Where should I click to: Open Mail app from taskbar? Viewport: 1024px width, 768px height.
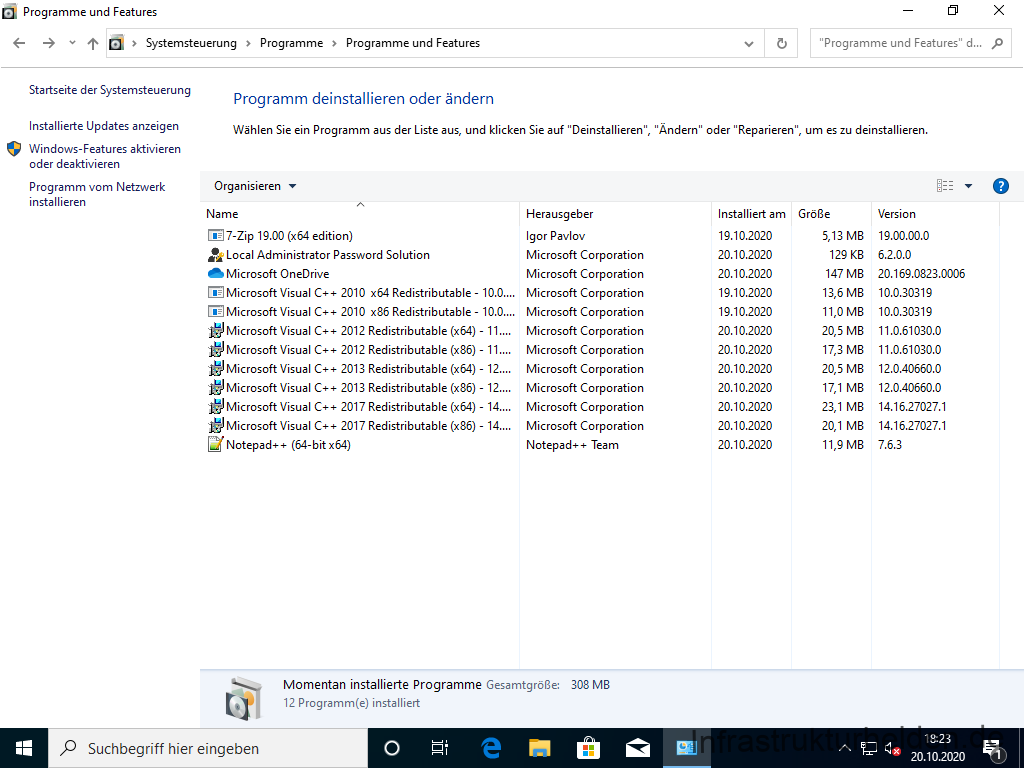coord(637,748)
